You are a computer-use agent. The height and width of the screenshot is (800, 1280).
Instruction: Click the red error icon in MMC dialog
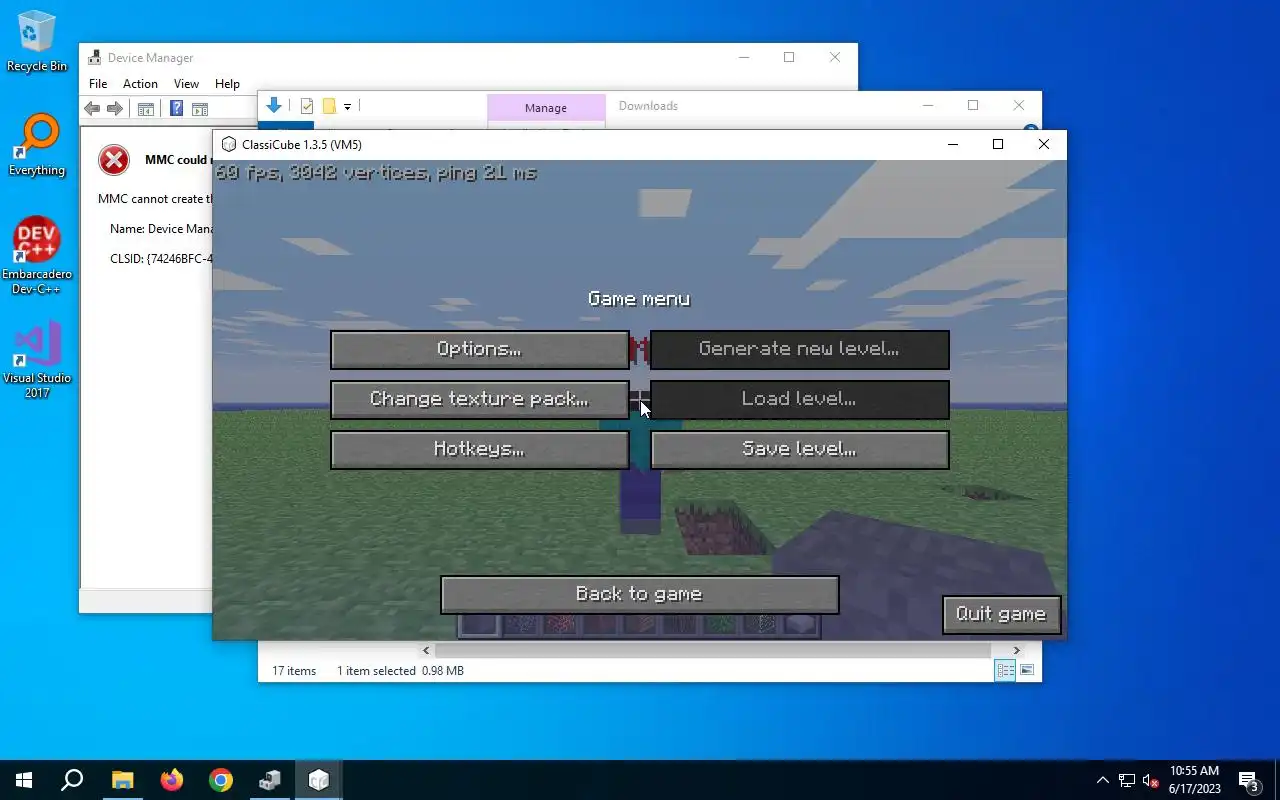click(x=114, y=160)
